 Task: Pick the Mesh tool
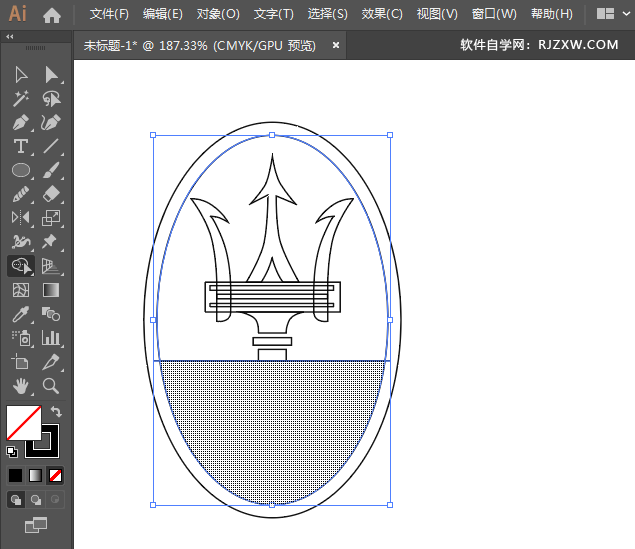21,290
